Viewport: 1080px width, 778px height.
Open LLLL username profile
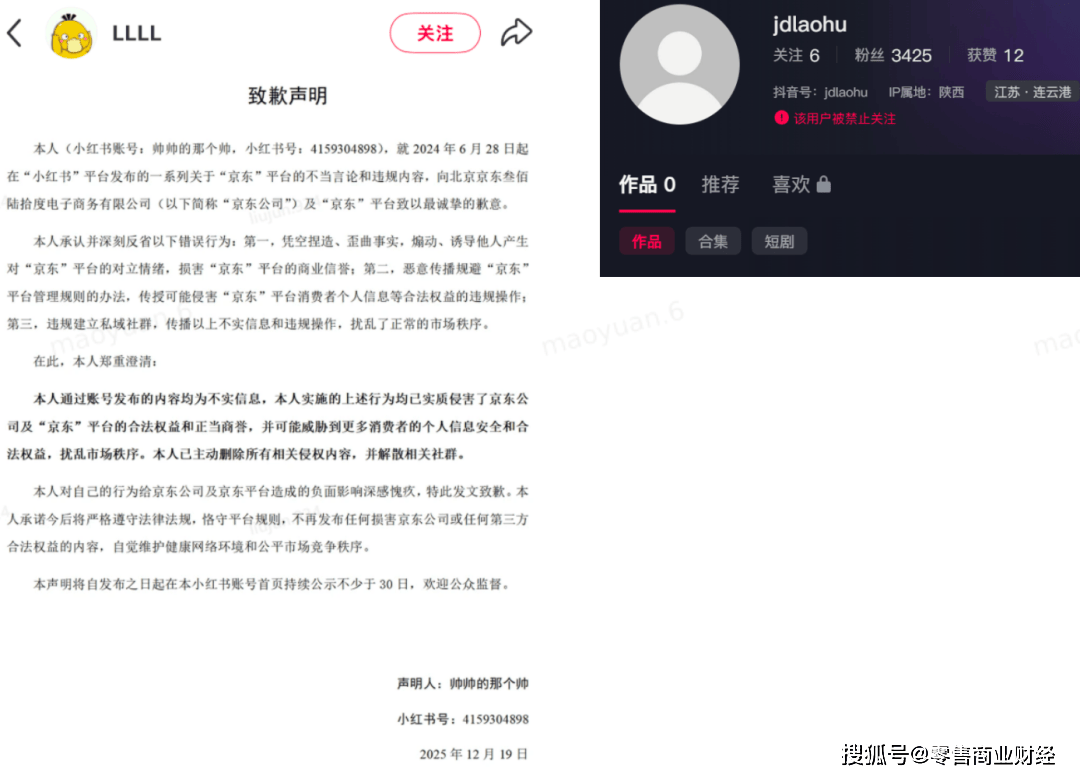136,33
